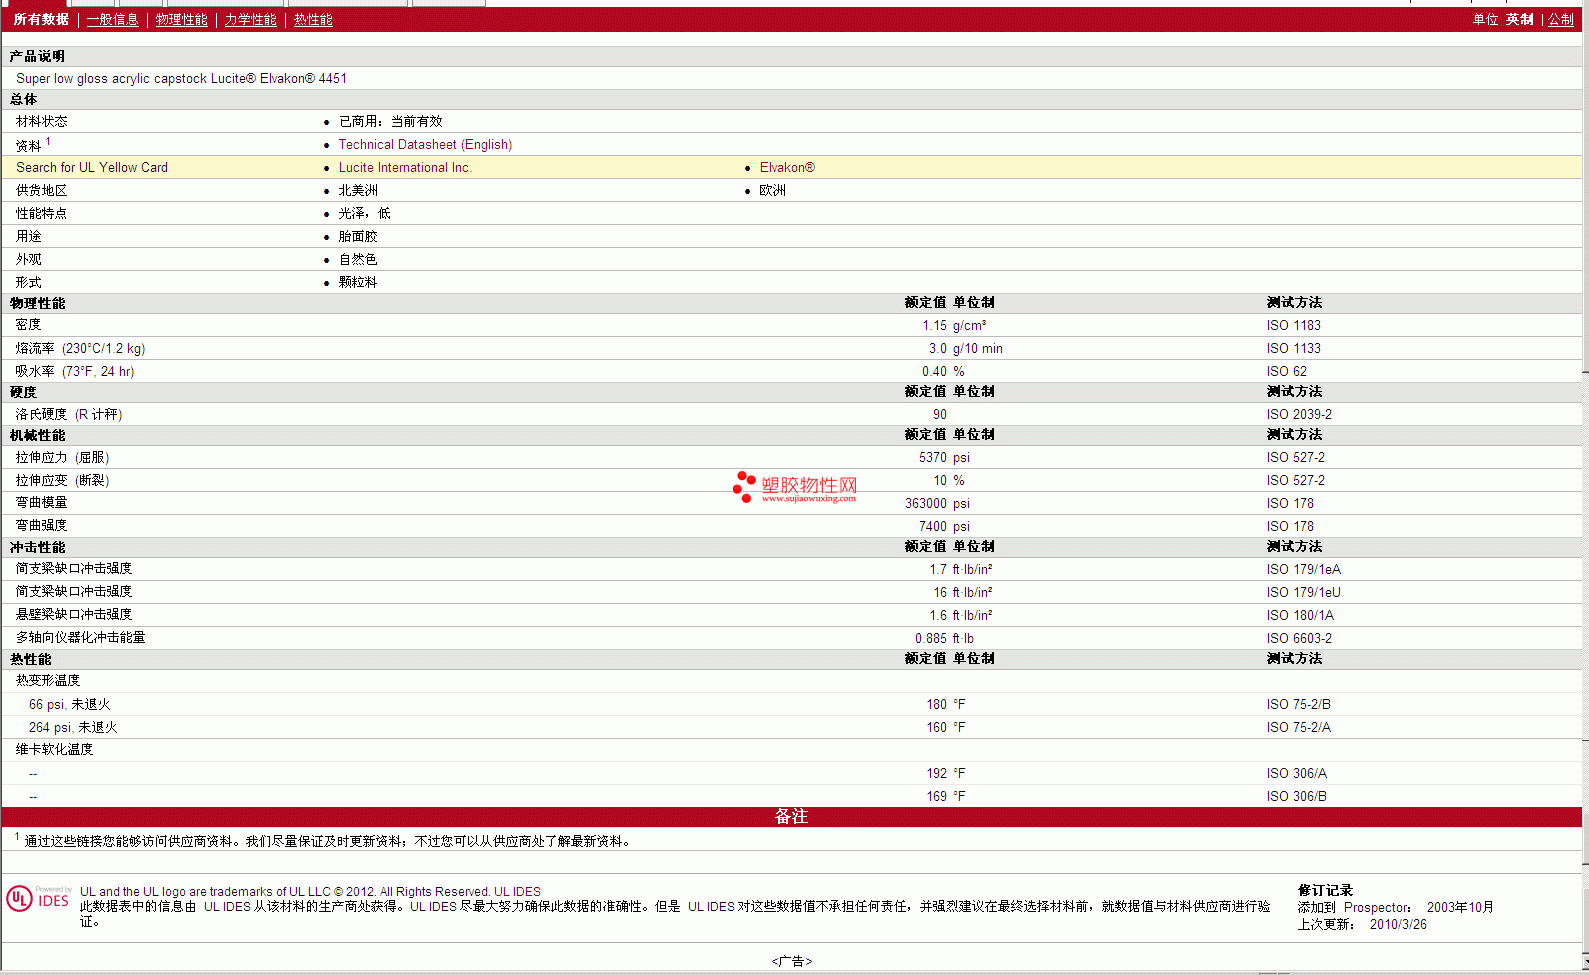
Task: Click the <广告> placeholder text
Action: click(x=791, y=962)
